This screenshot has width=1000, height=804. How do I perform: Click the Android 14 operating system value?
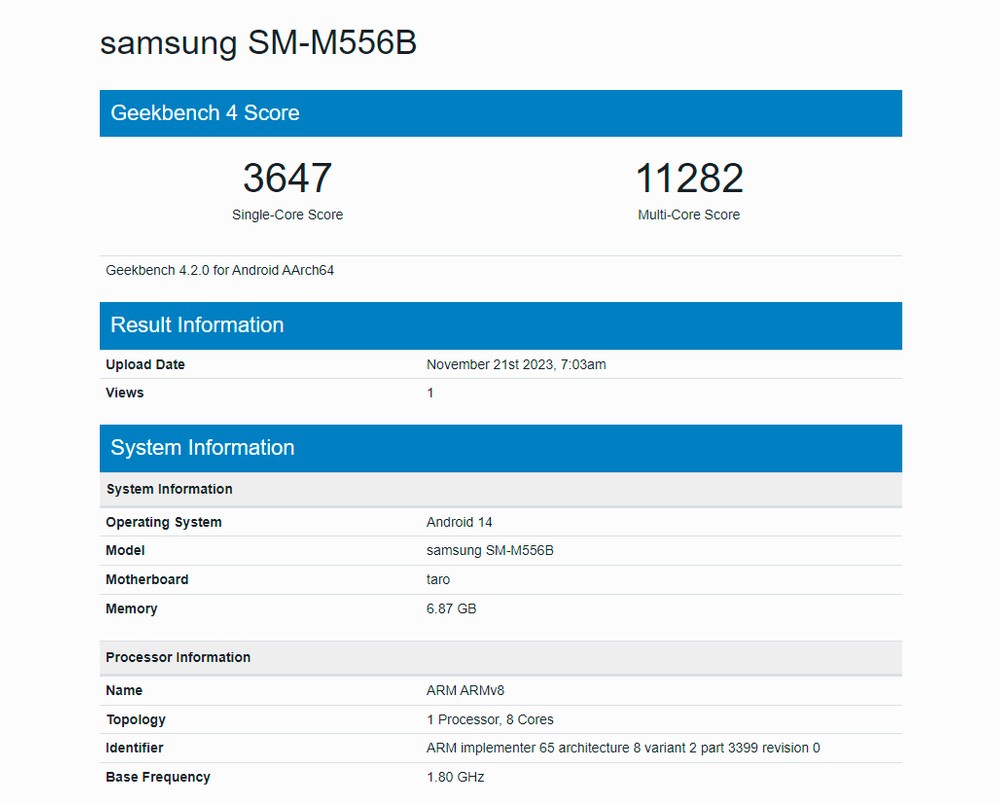pyautogui.click(x=459, y=522)
